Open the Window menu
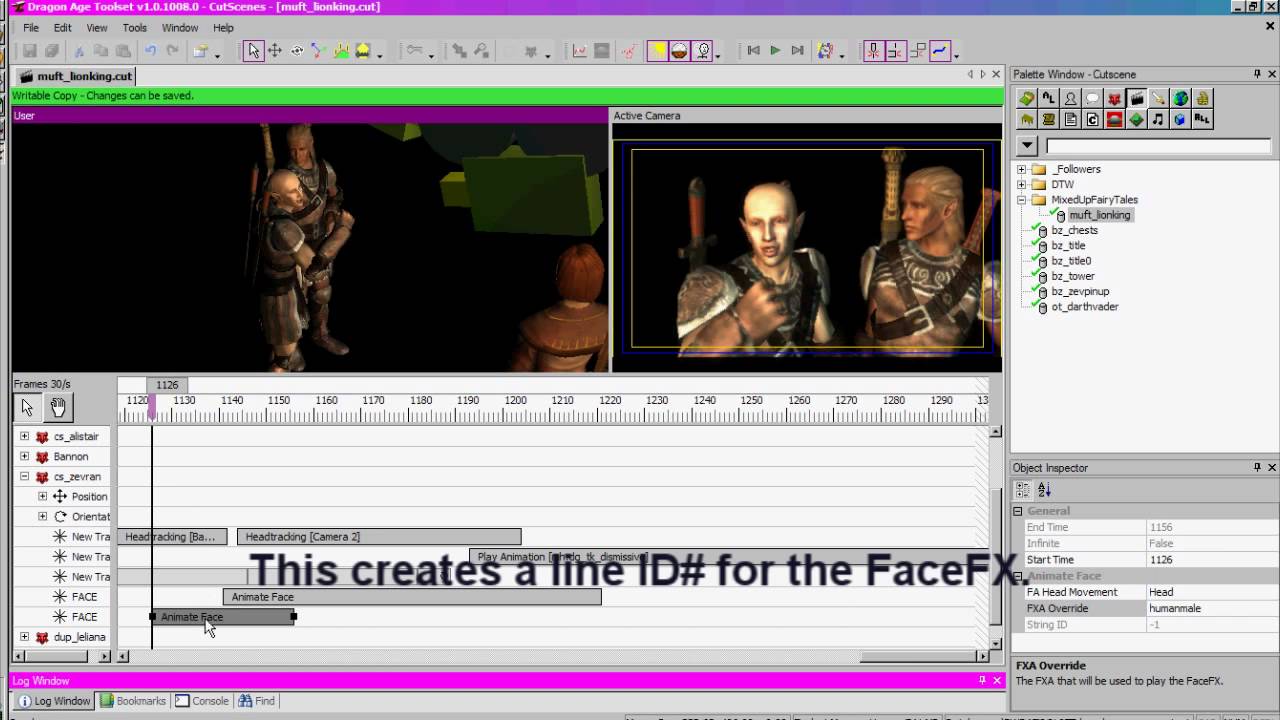 pyautogui.click(x=180, y=28)
